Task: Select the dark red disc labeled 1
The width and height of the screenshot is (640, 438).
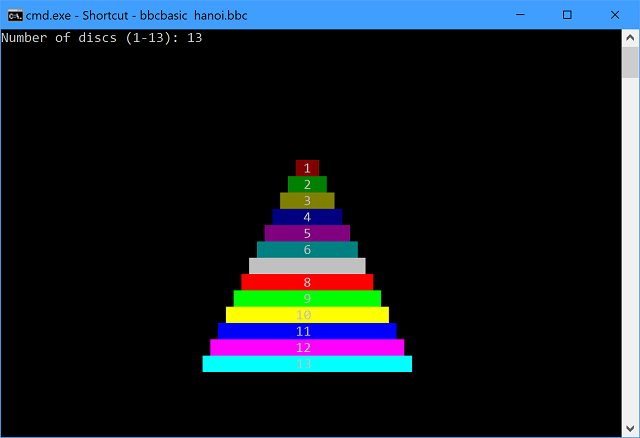Action: pyautogui.click(x=307, y=168)
